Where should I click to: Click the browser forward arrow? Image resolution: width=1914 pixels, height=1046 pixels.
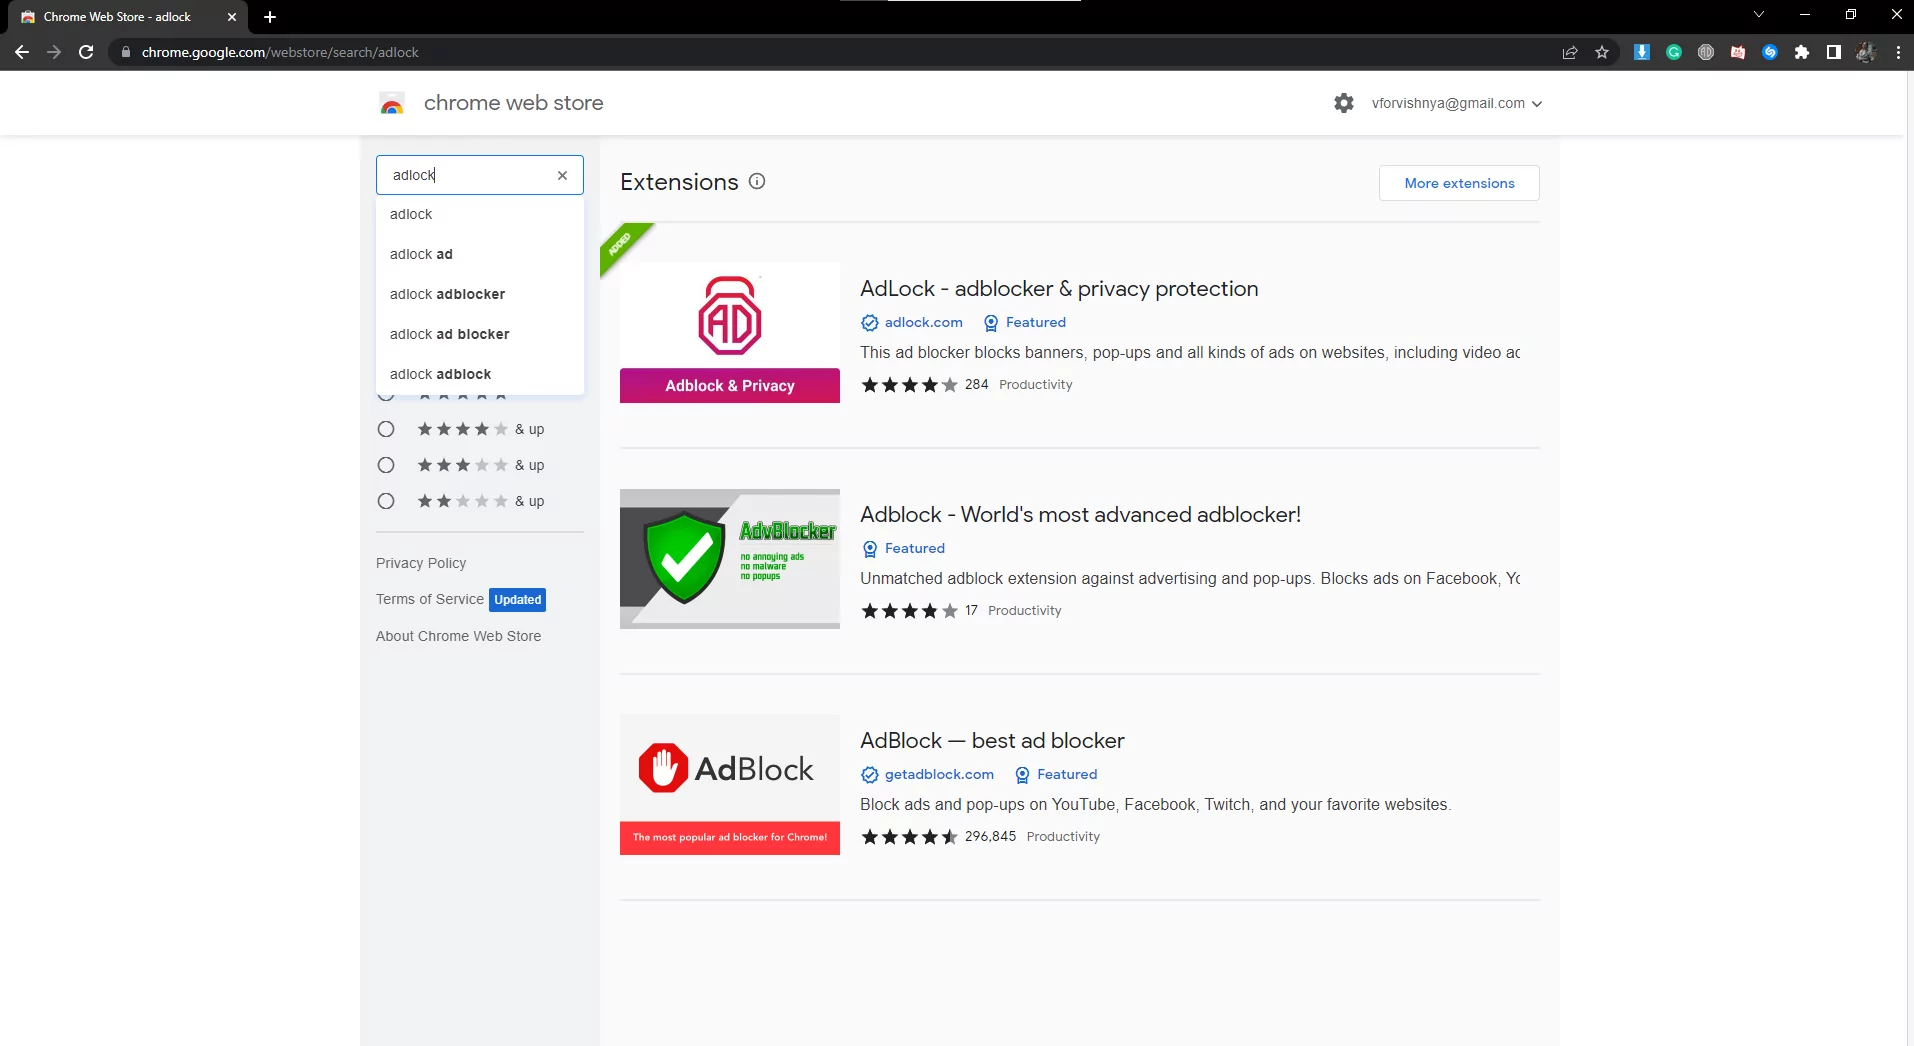tap(54, 52)
